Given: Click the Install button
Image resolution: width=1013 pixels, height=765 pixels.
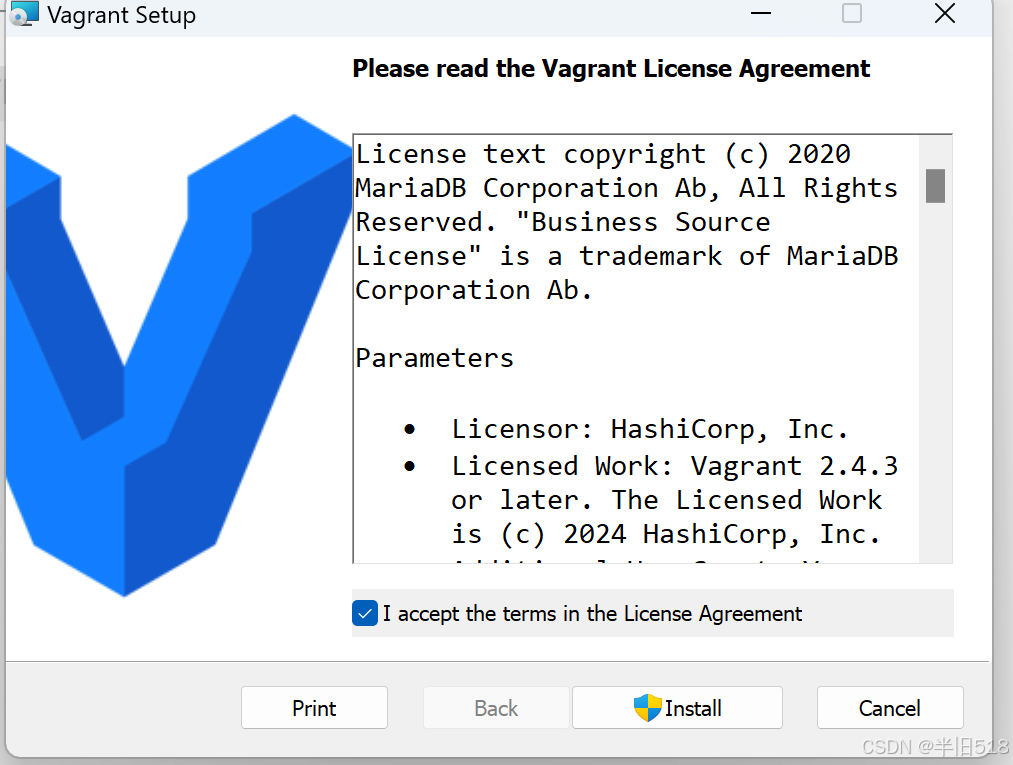Looking at the screenshot, I should click(x=677, y=707).
